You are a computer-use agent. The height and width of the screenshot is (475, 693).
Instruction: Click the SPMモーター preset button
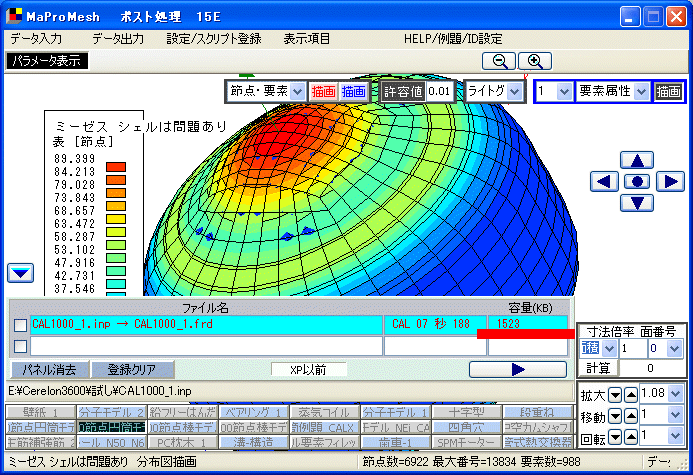(x=467, y=442)
